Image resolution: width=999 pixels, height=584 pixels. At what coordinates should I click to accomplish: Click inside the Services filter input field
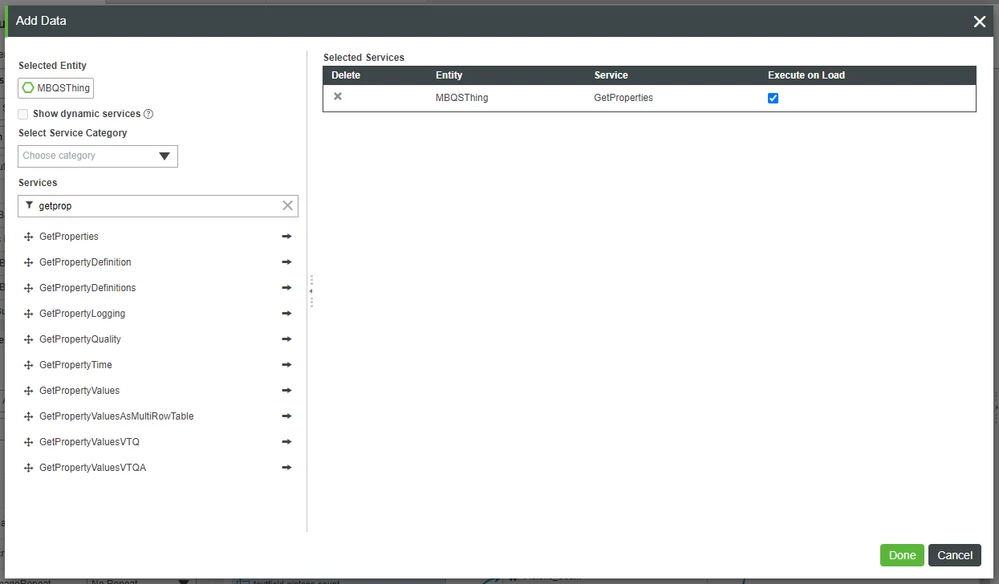[150, 205]
